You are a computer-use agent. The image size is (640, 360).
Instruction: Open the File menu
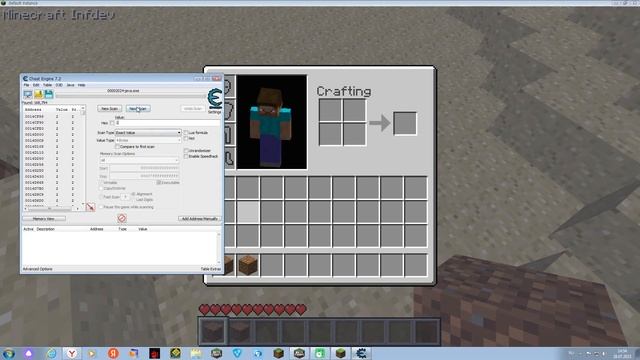pyautogui.click(x=27, y=85)
